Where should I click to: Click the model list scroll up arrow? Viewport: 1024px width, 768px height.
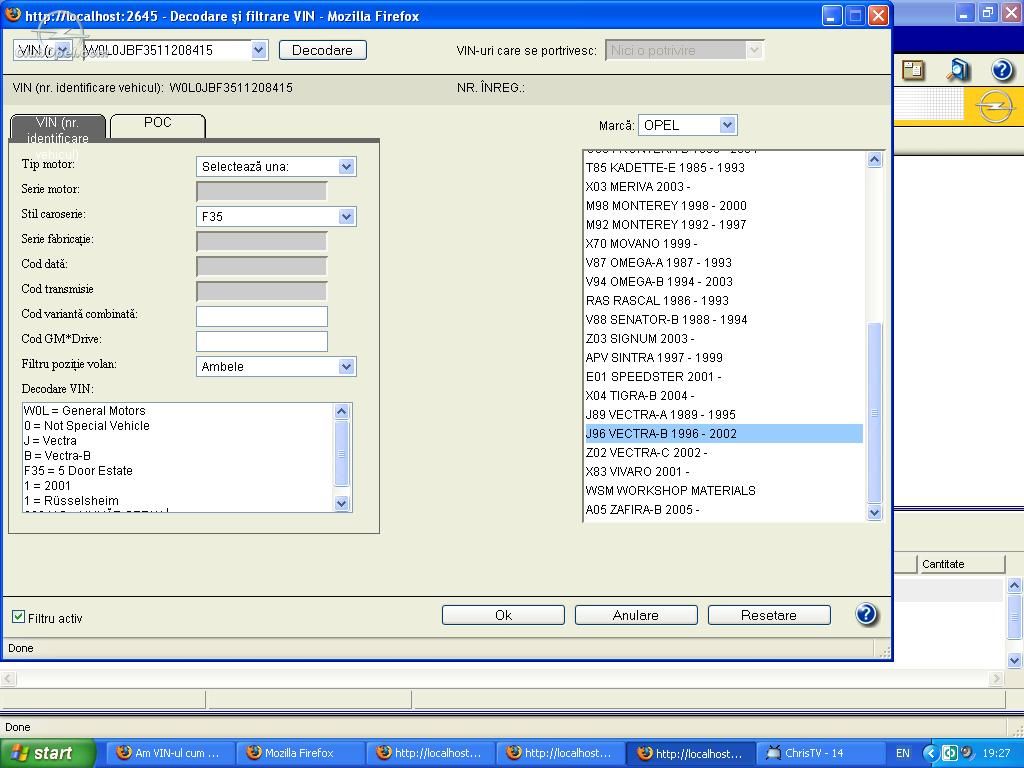click(874, 160)
